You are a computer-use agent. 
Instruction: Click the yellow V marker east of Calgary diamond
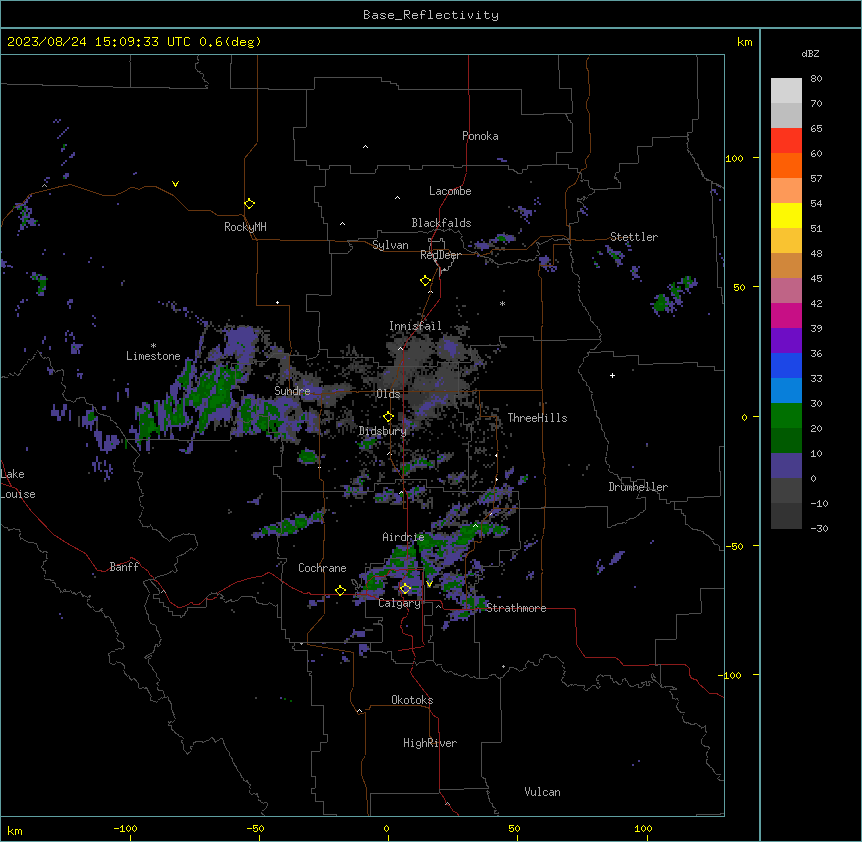click(429, 584)
